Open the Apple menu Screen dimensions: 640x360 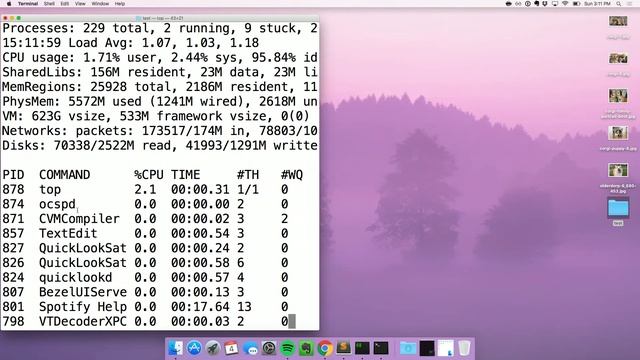9,4
